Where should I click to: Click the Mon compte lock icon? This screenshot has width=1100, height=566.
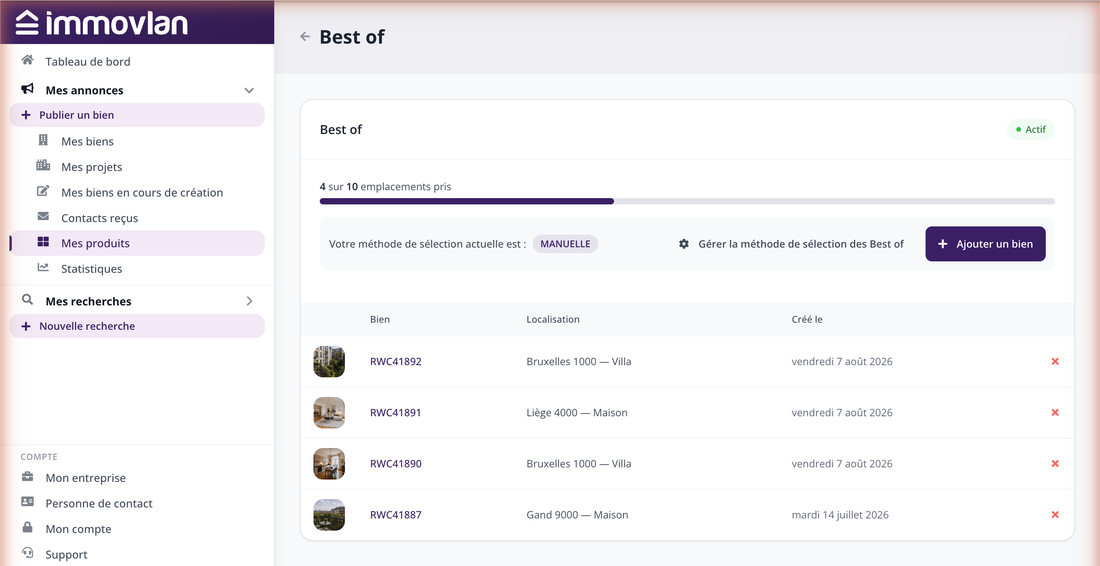coord(28,528)
